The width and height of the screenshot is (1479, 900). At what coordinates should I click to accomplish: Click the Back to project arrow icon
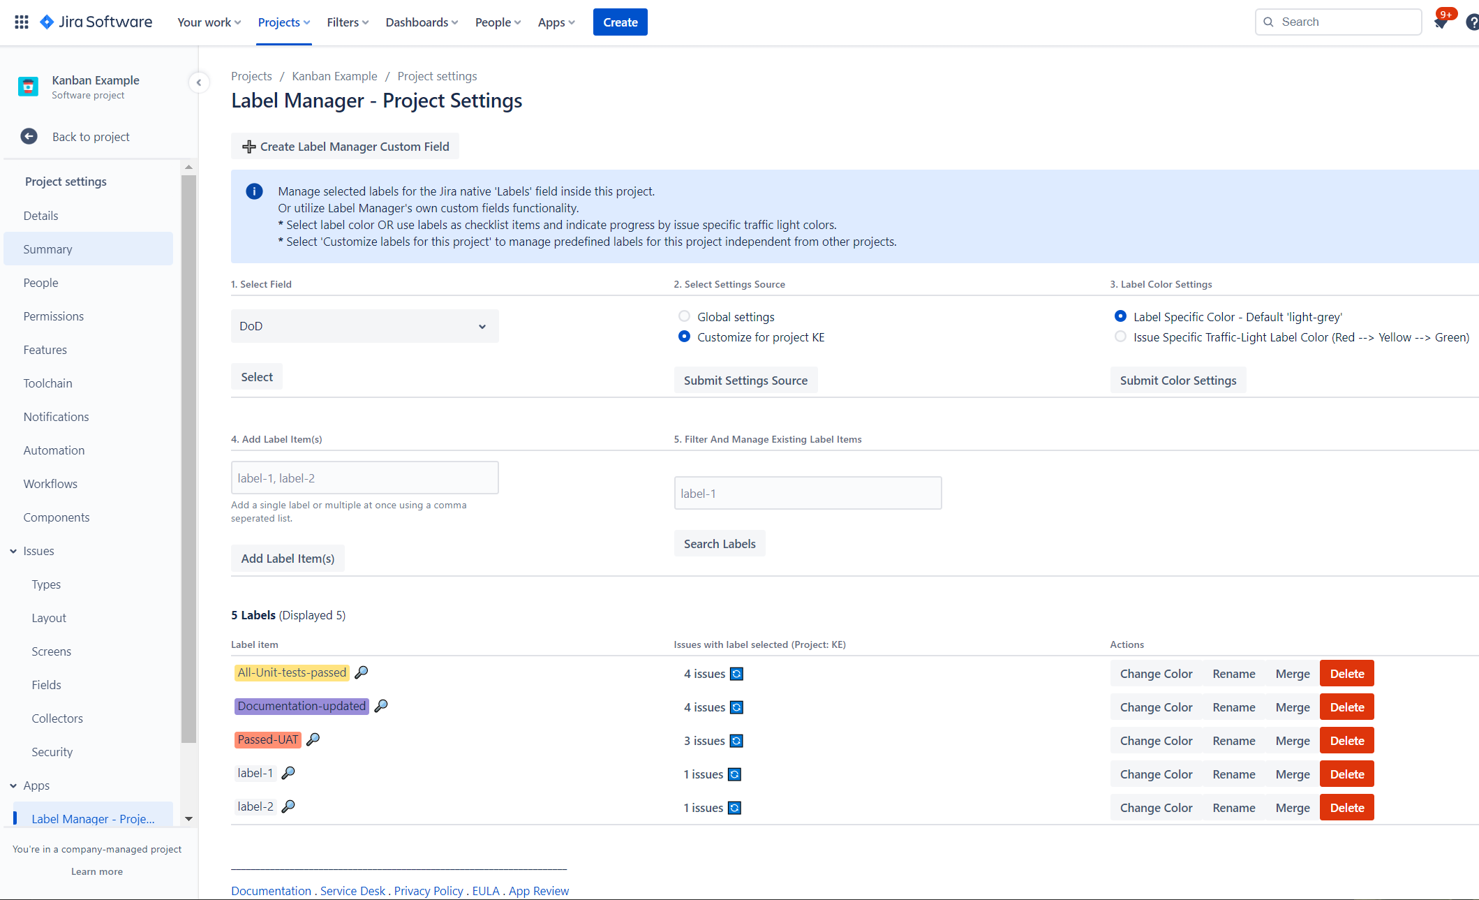pos(29,137)
